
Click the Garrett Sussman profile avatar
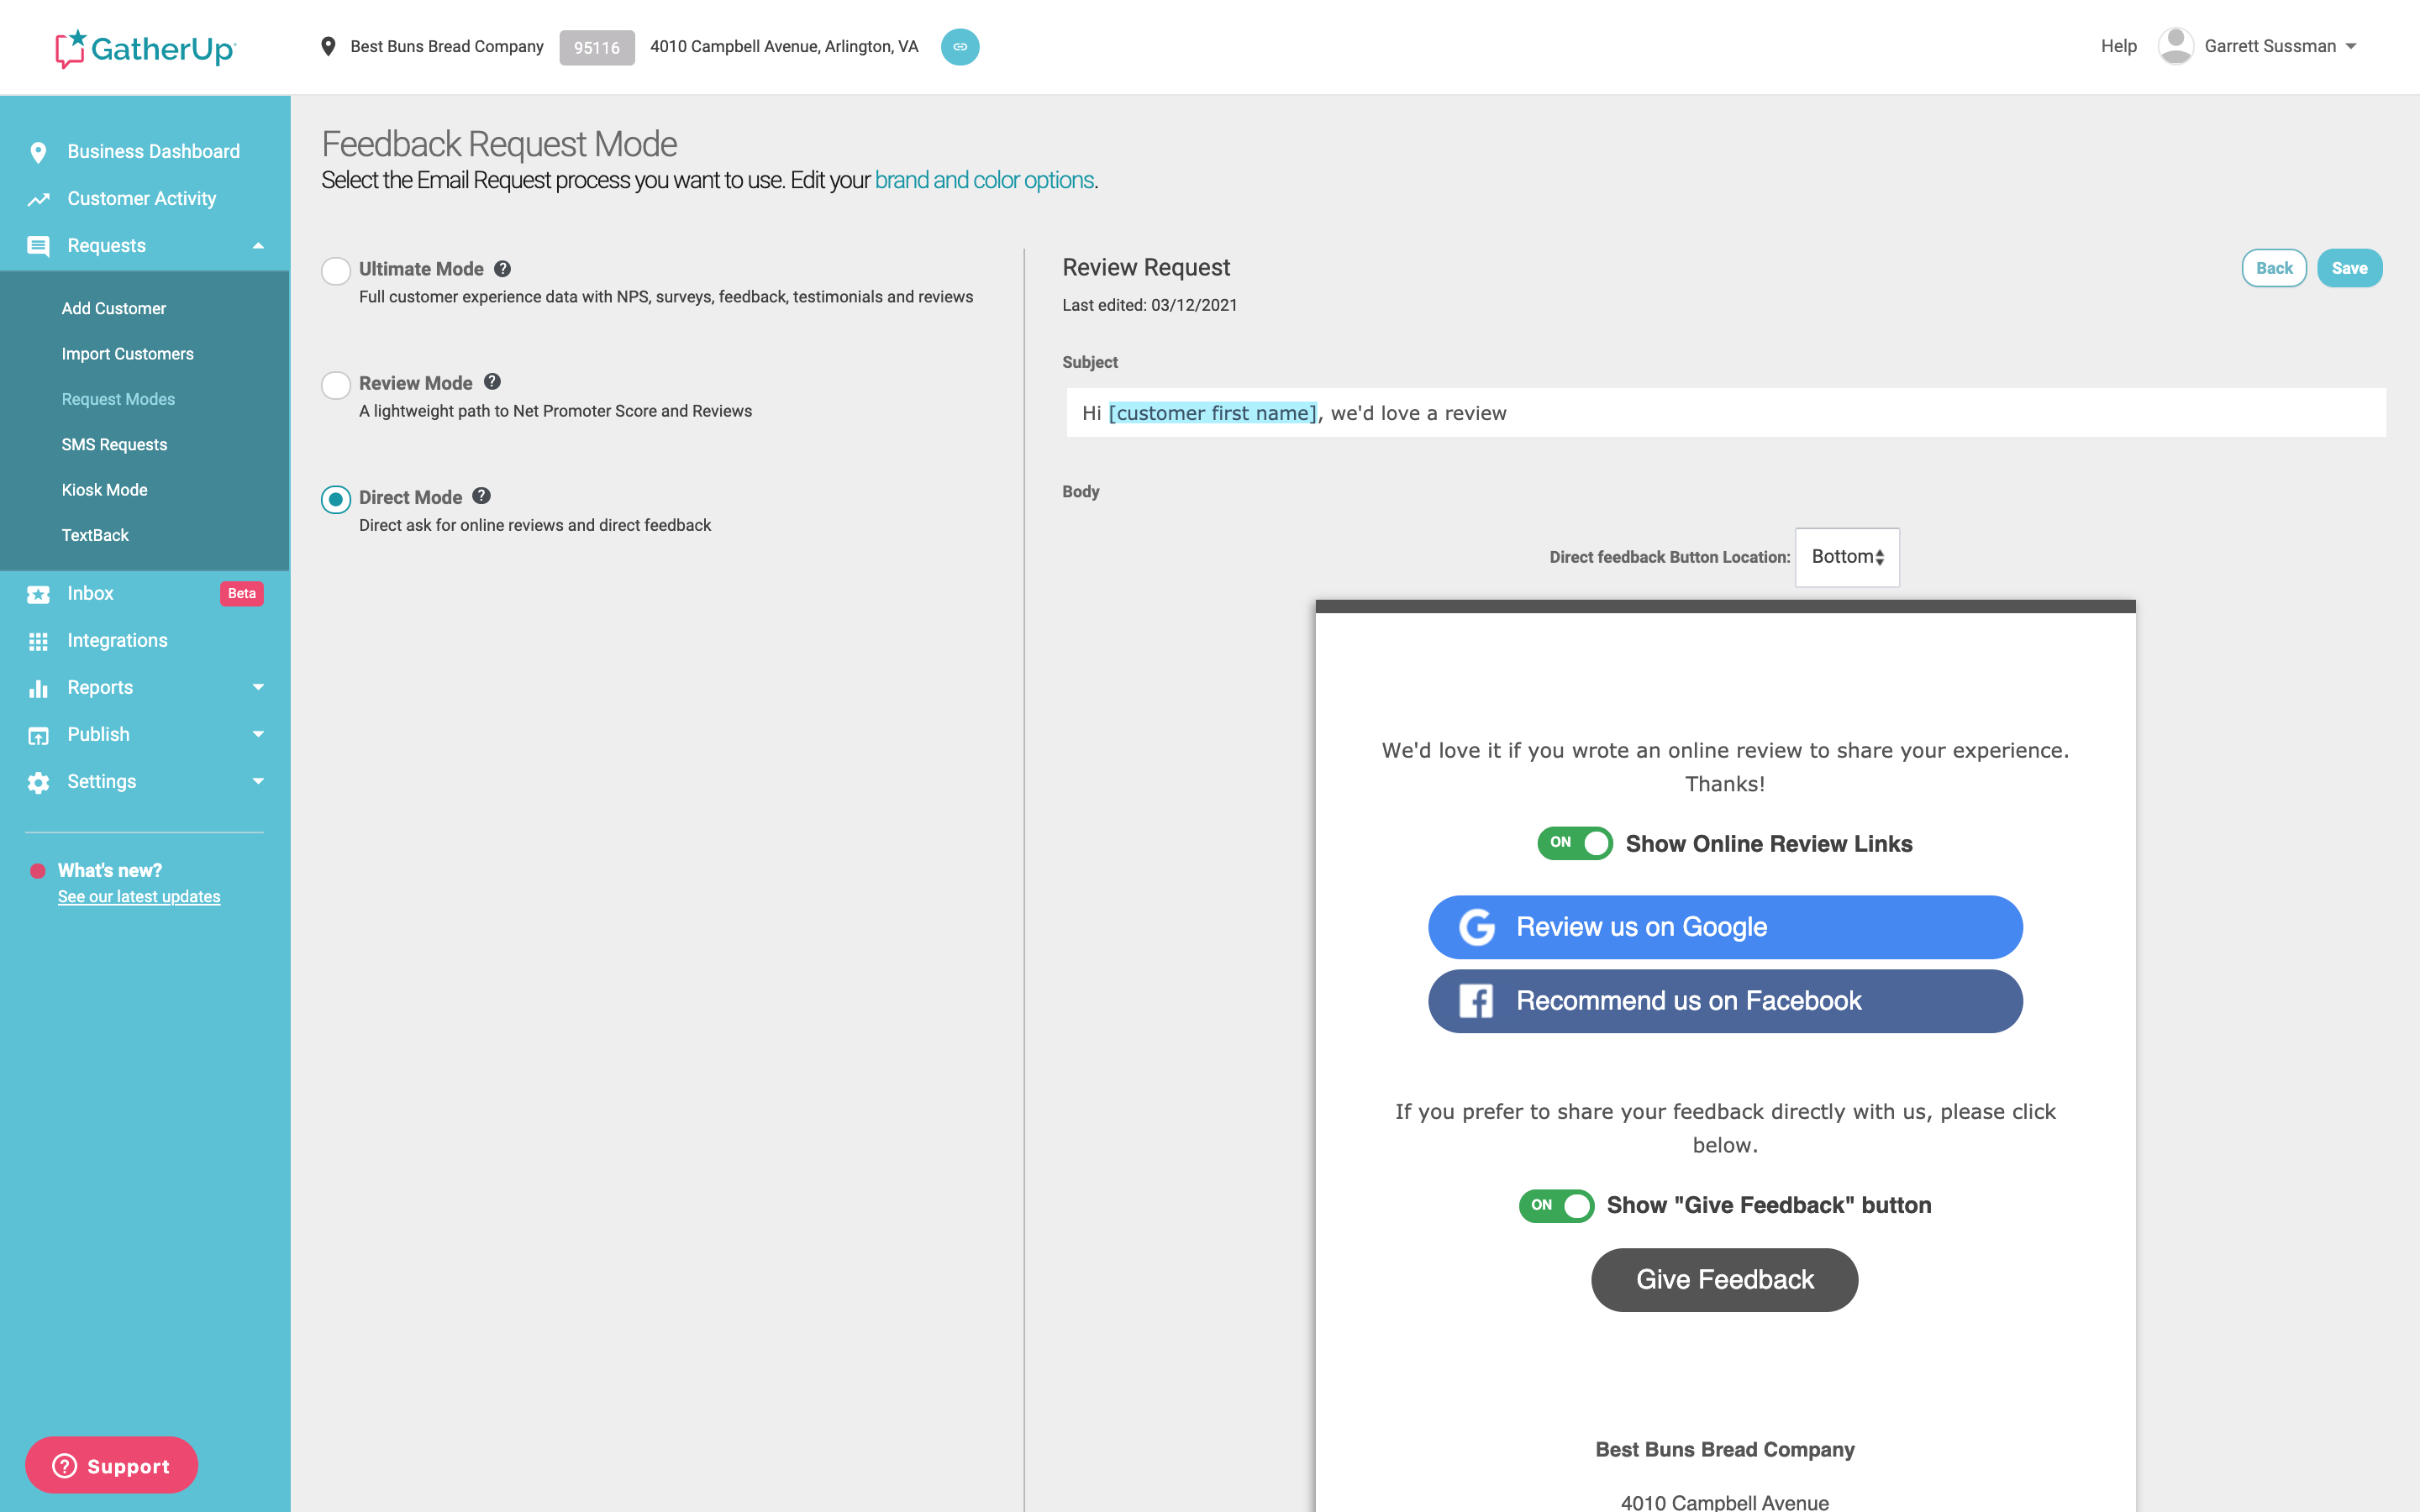coord(2176,45)
